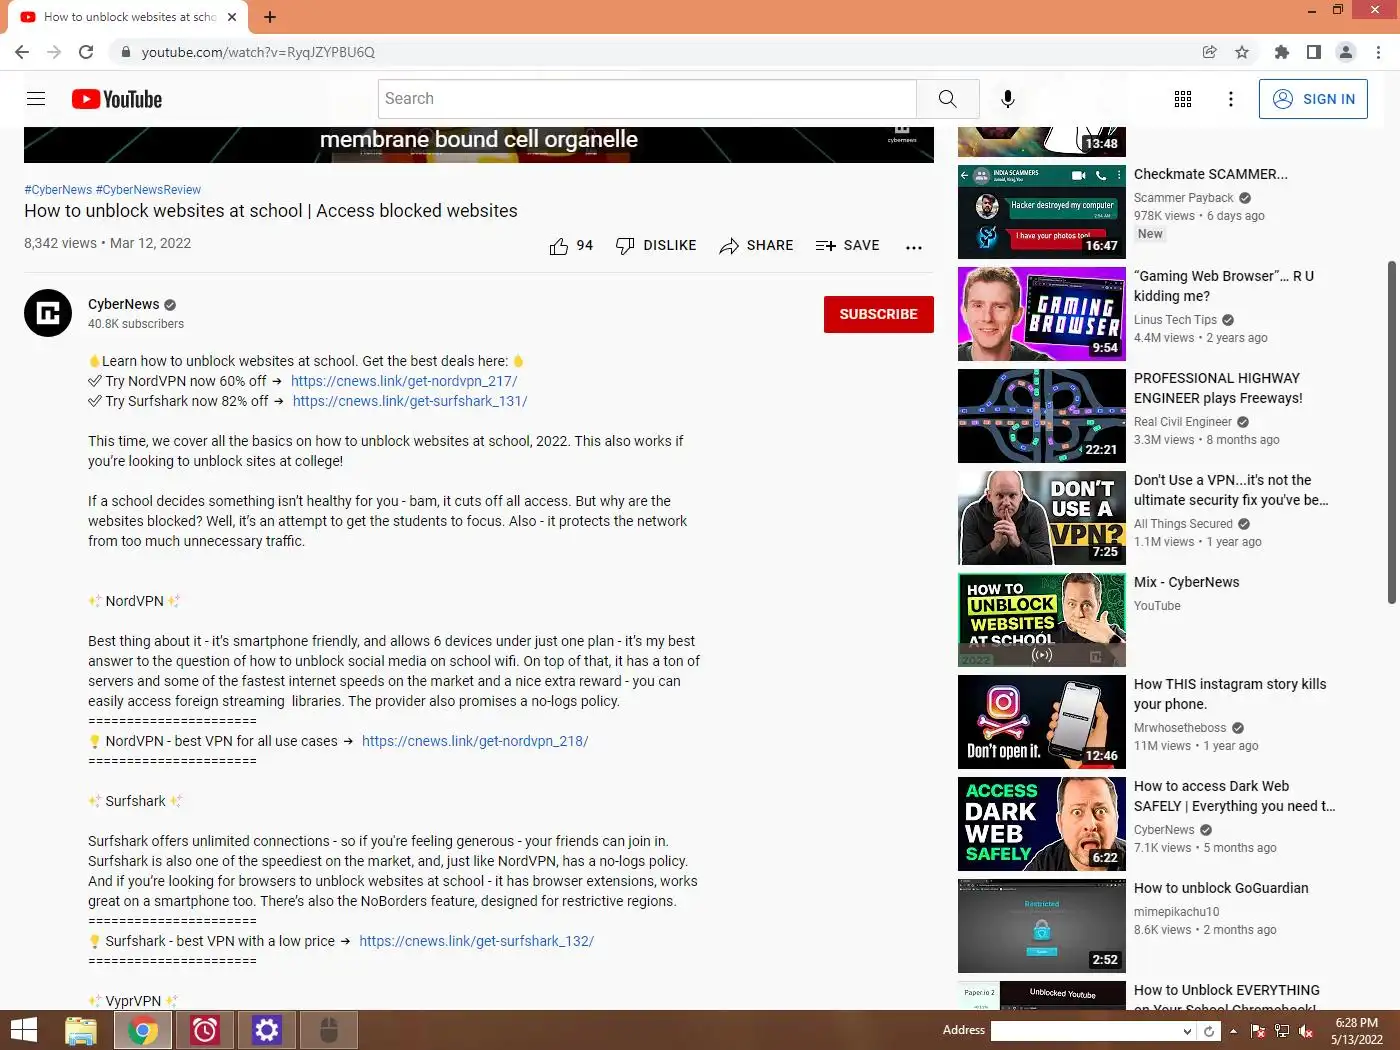The height and width of the screenshot is (1050, 1400).
Task: Open settings gear app in taskbar
Action: (x=267, y=1030)
